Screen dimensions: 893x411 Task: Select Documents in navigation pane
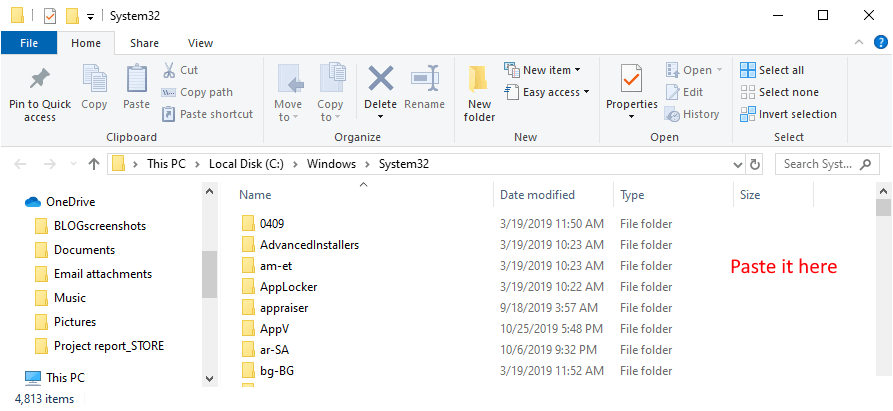tap(74, 250)
